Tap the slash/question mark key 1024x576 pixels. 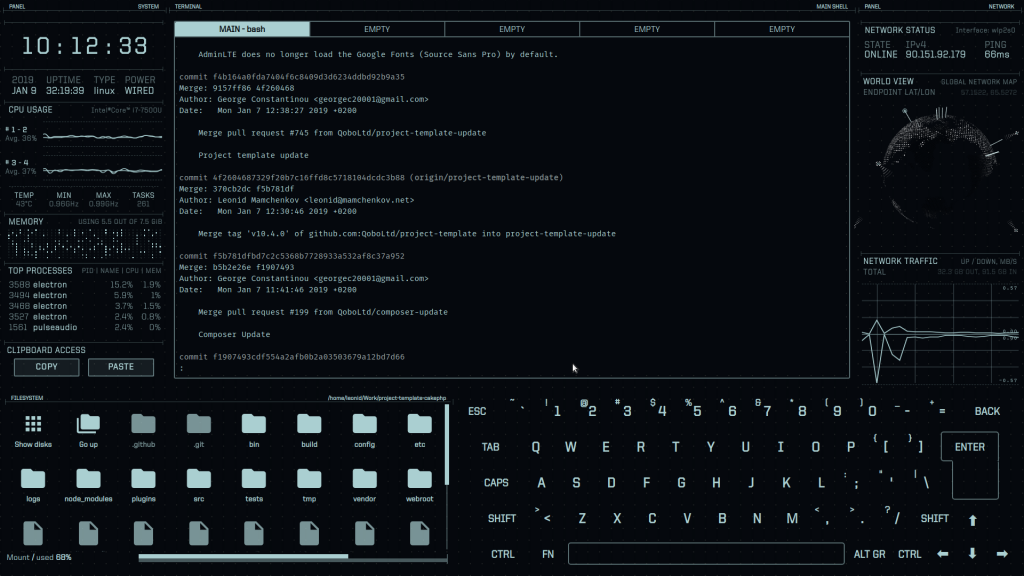(x=893, y=516)
